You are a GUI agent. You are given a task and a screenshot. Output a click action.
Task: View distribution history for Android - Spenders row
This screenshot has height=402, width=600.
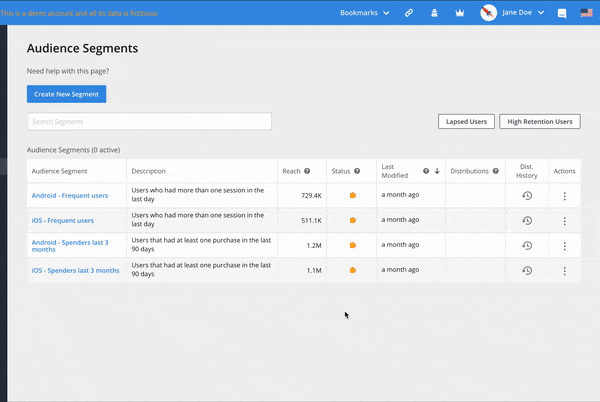(x=527, y=246)
